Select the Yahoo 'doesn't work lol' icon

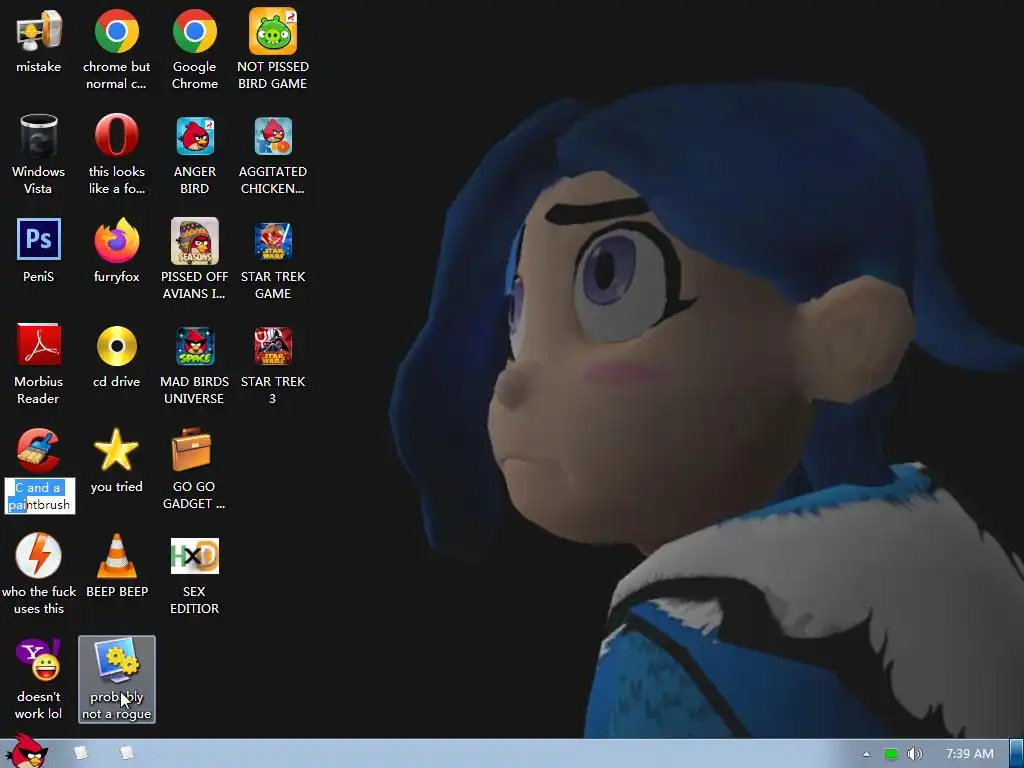(39, 660)
